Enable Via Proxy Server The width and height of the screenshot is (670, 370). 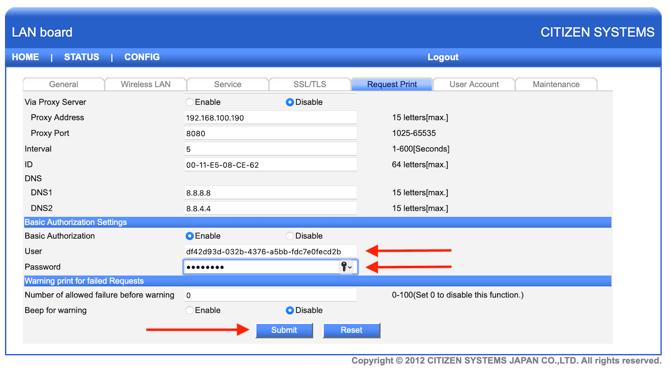(190, 102)
